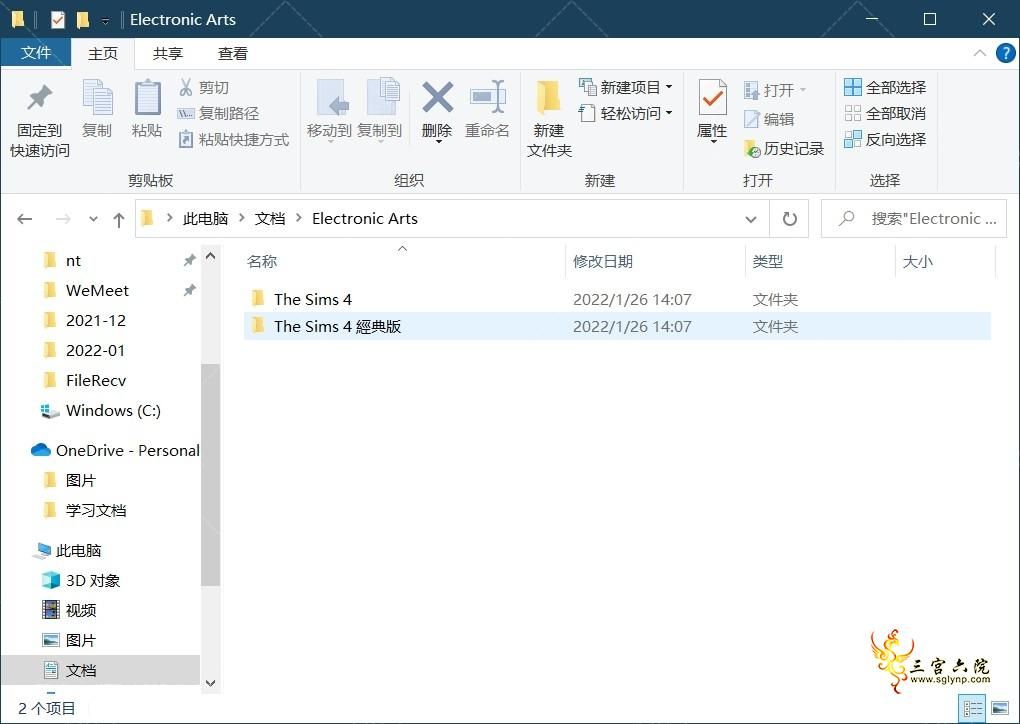Select The Sims 4 經典版 folder
This screenshot has height=724, width=1020.
pos(617,327)
